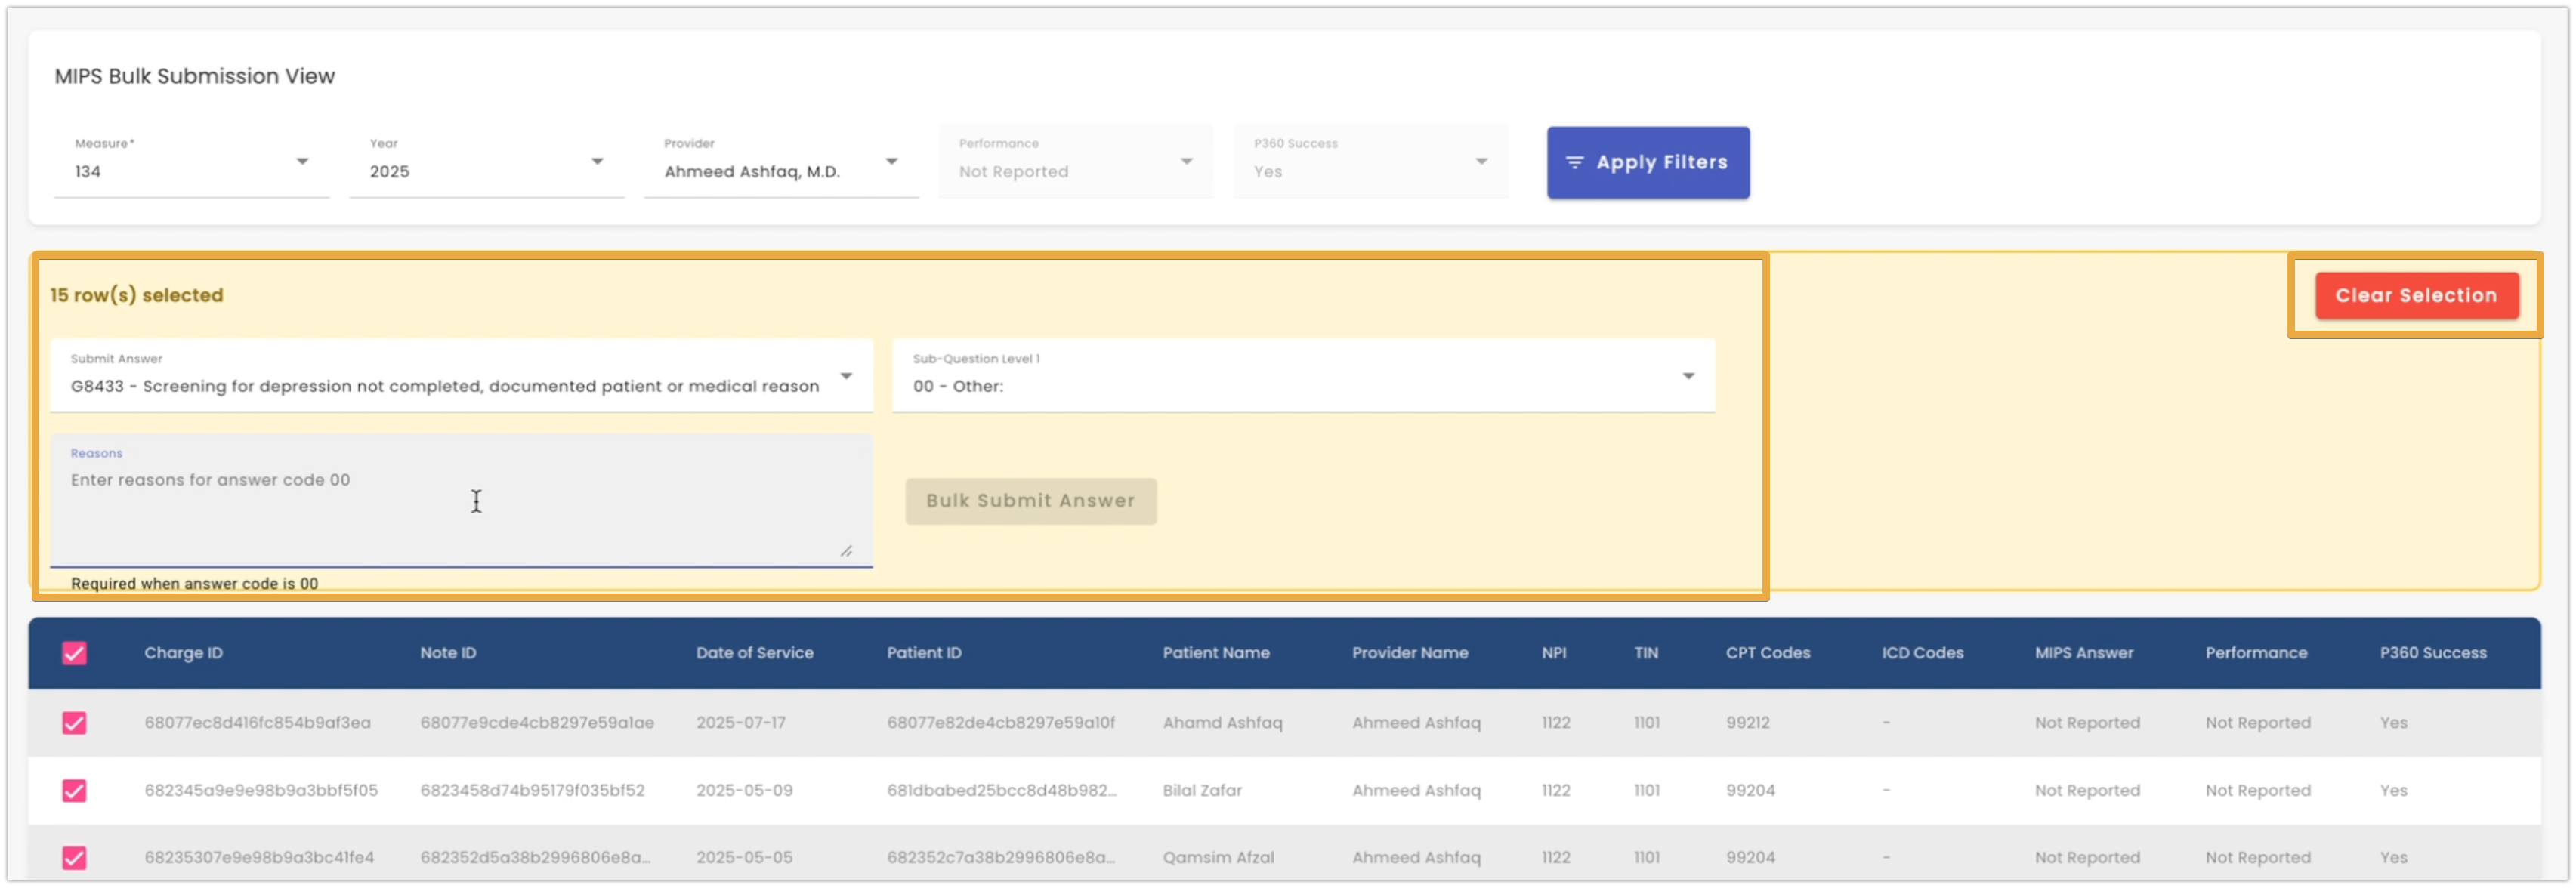Image resolution: width=2576 pixels, height=888 pixels.
Task: Click the Note ID column header
Action: pyautogui.click(x=448, y=653)
